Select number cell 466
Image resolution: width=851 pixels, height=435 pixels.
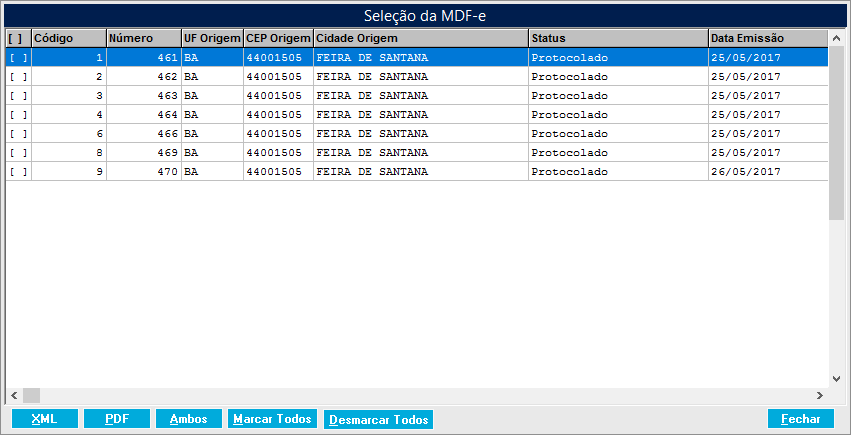144,133
